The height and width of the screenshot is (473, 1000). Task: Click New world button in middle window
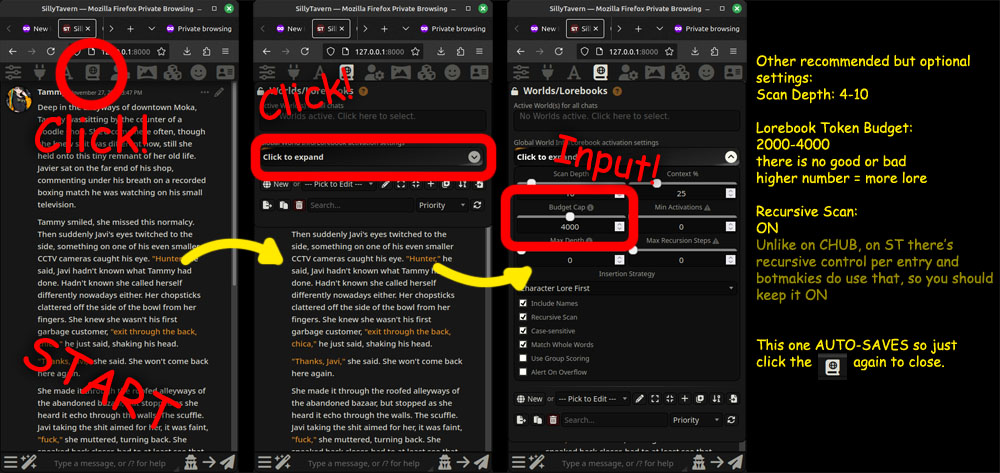[277, 184]
